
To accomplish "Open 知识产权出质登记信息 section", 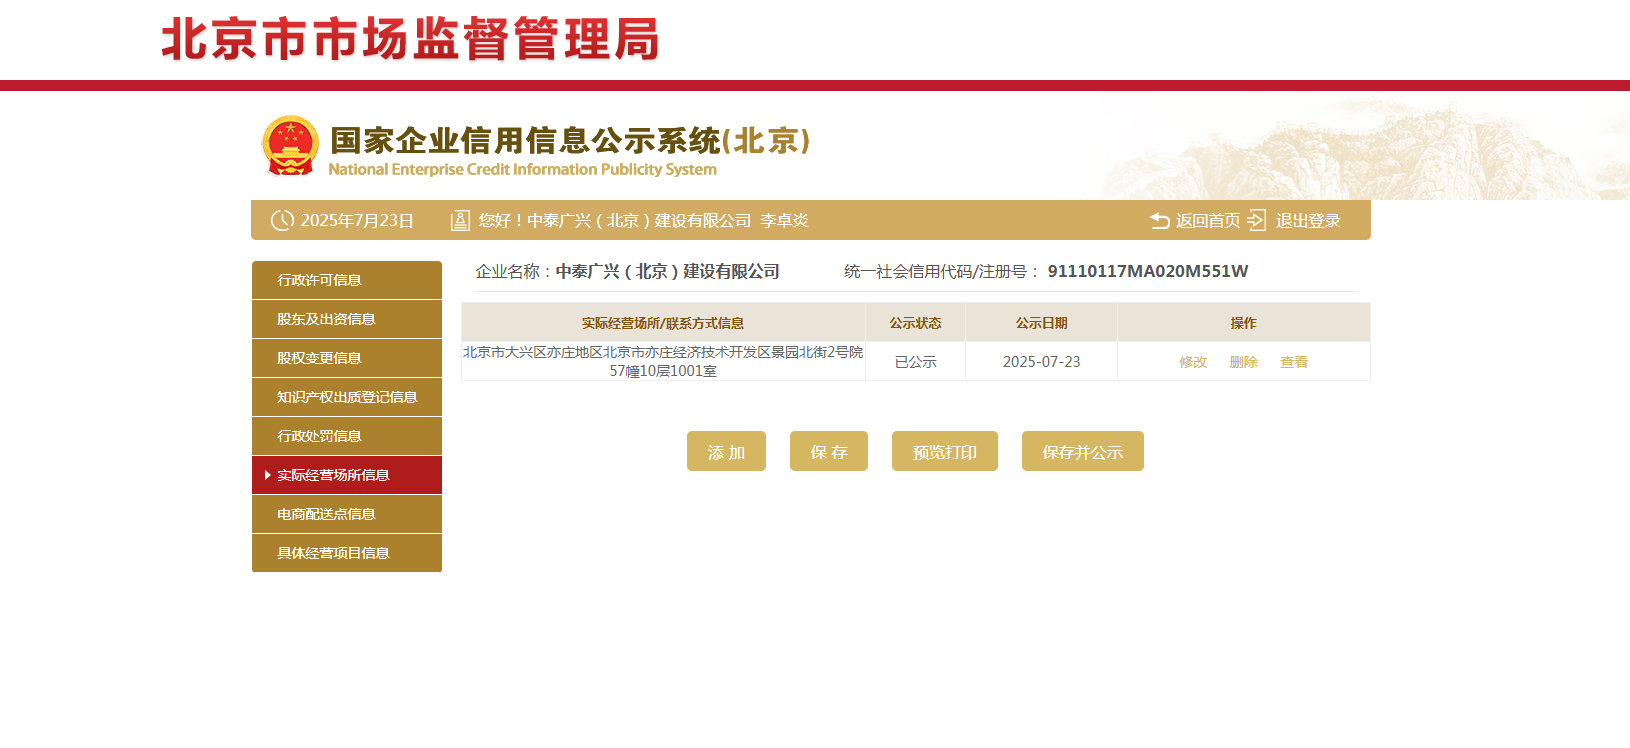I will [347, 397].
